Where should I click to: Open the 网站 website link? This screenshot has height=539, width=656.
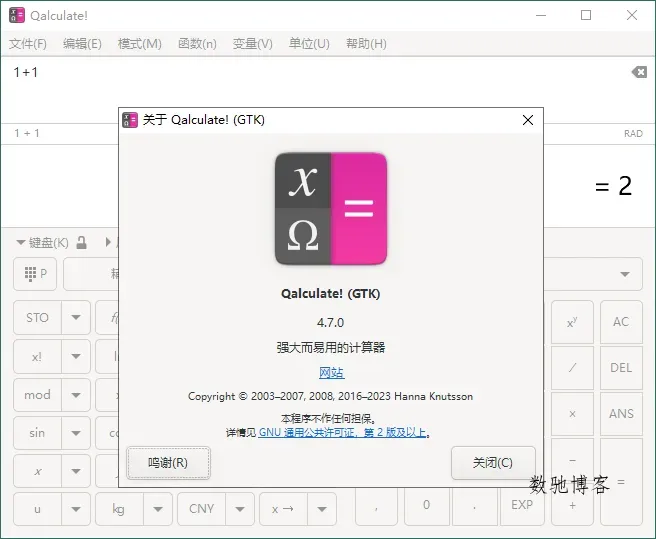331,372
